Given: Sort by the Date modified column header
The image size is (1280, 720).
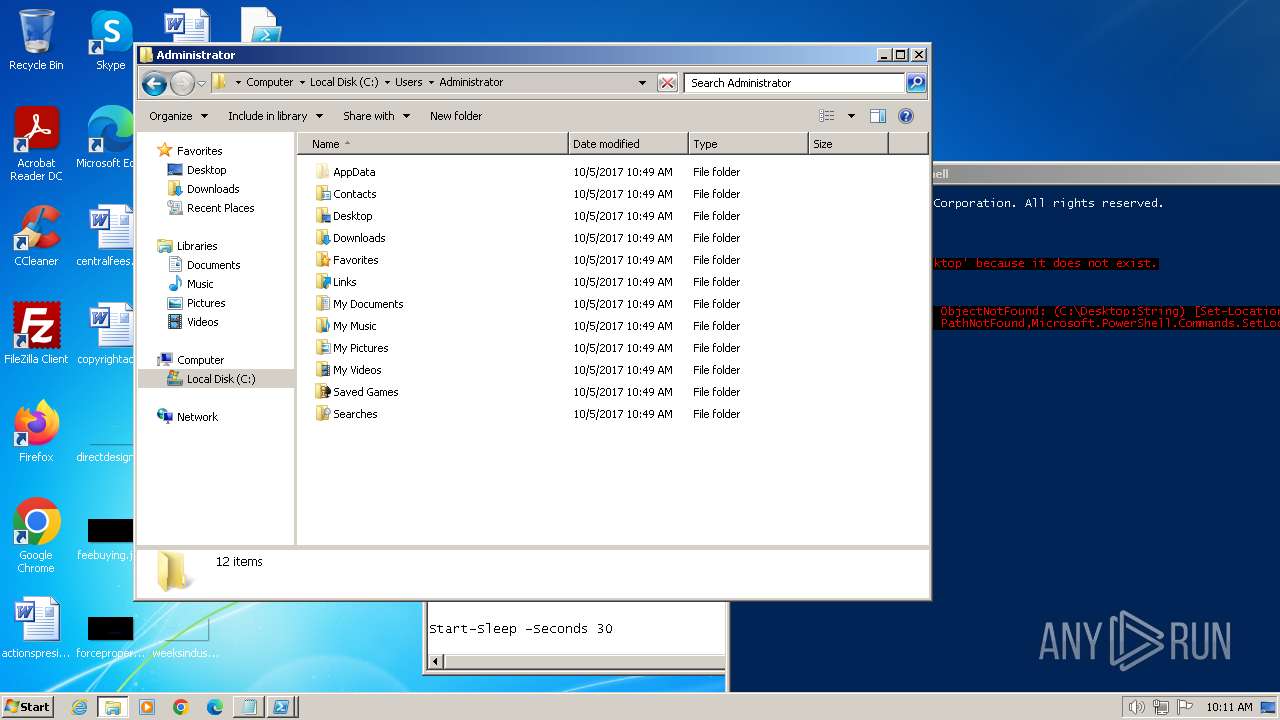Looking at the screenshot, I should pyautogui.click(x=628, y=144).
